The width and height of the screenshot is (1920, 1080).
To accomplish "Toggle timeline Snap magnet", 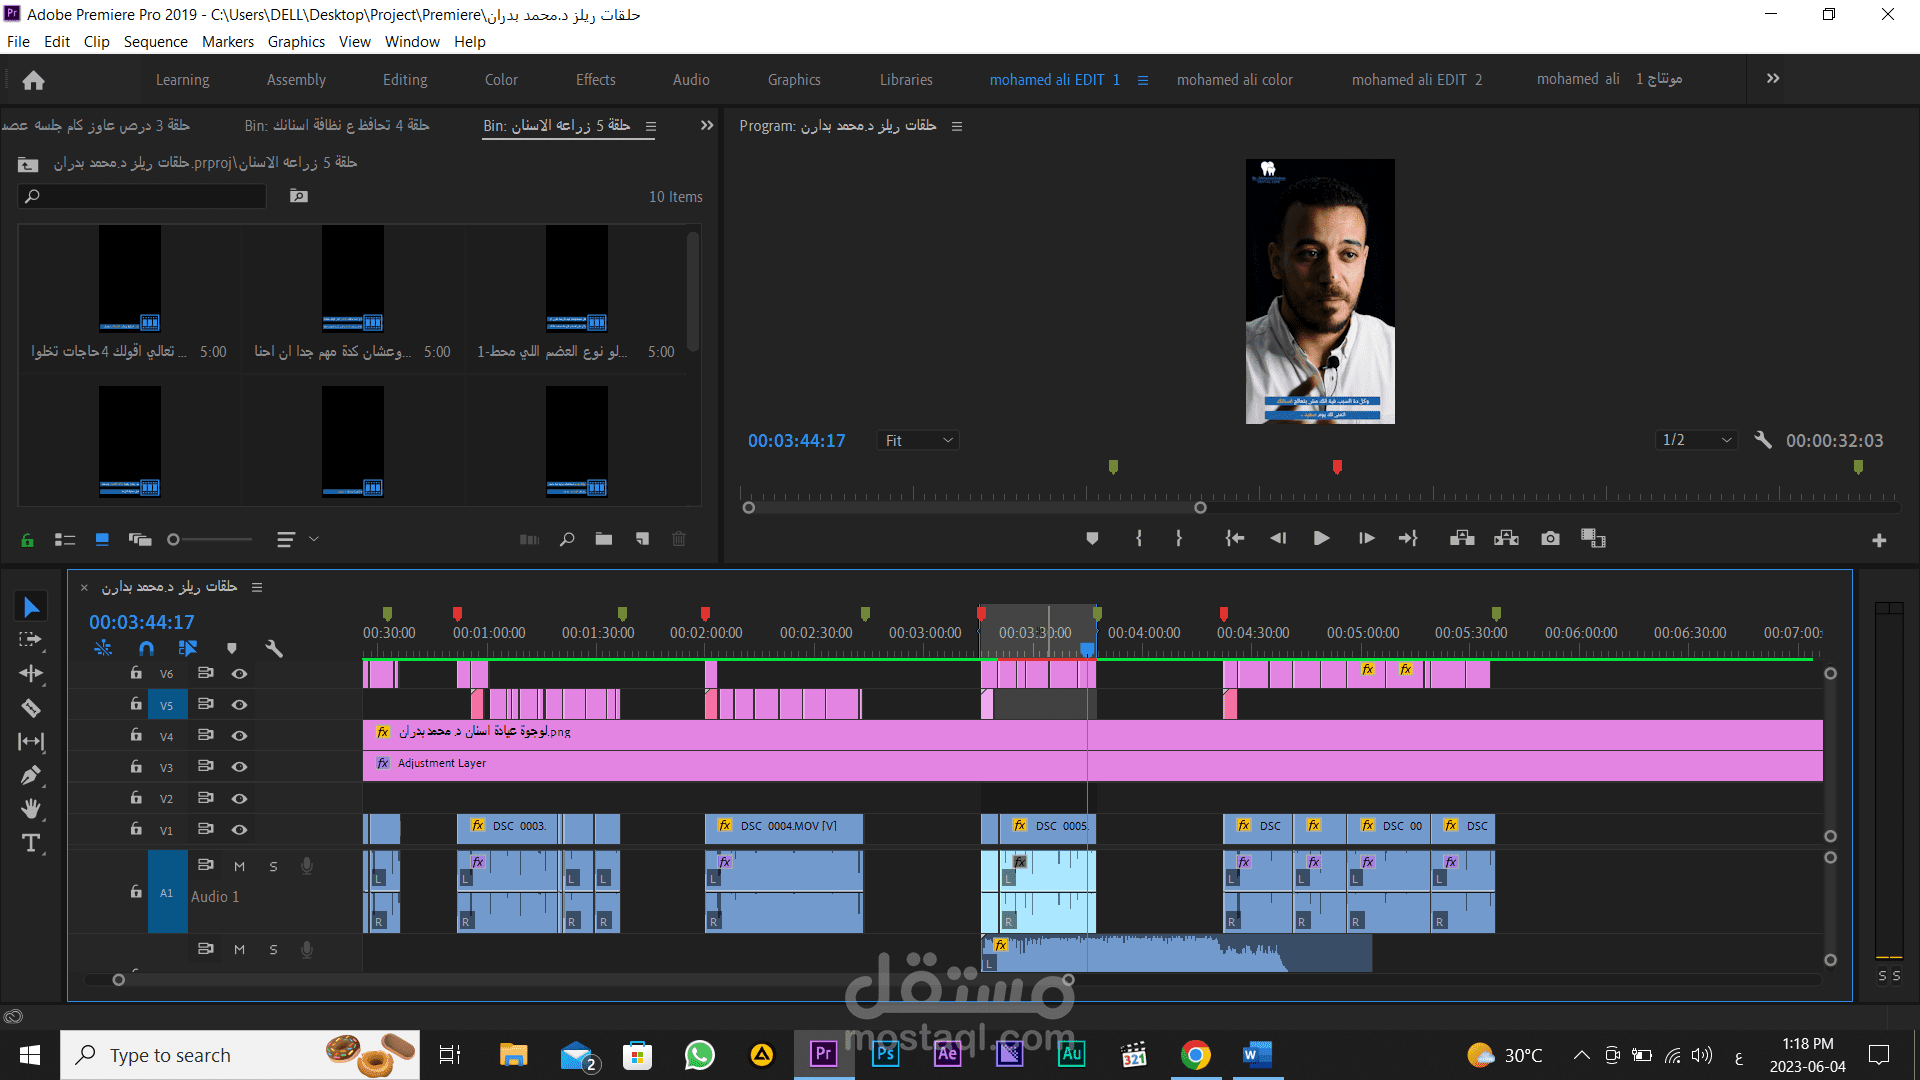I will tap(146, 648).
